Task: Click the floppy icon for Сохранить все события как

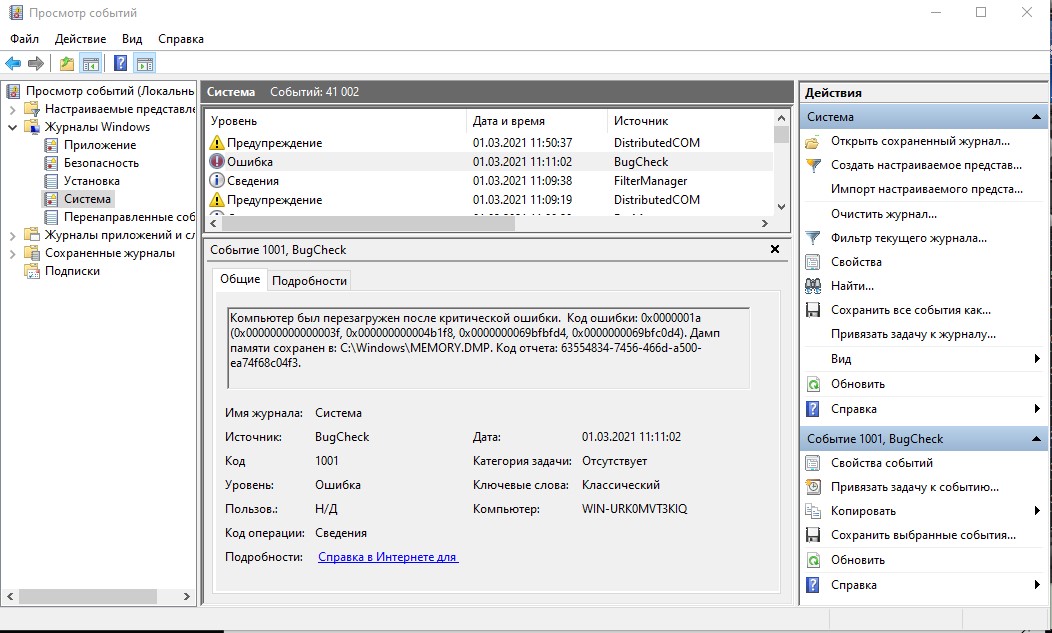Action: click(812, 310)
